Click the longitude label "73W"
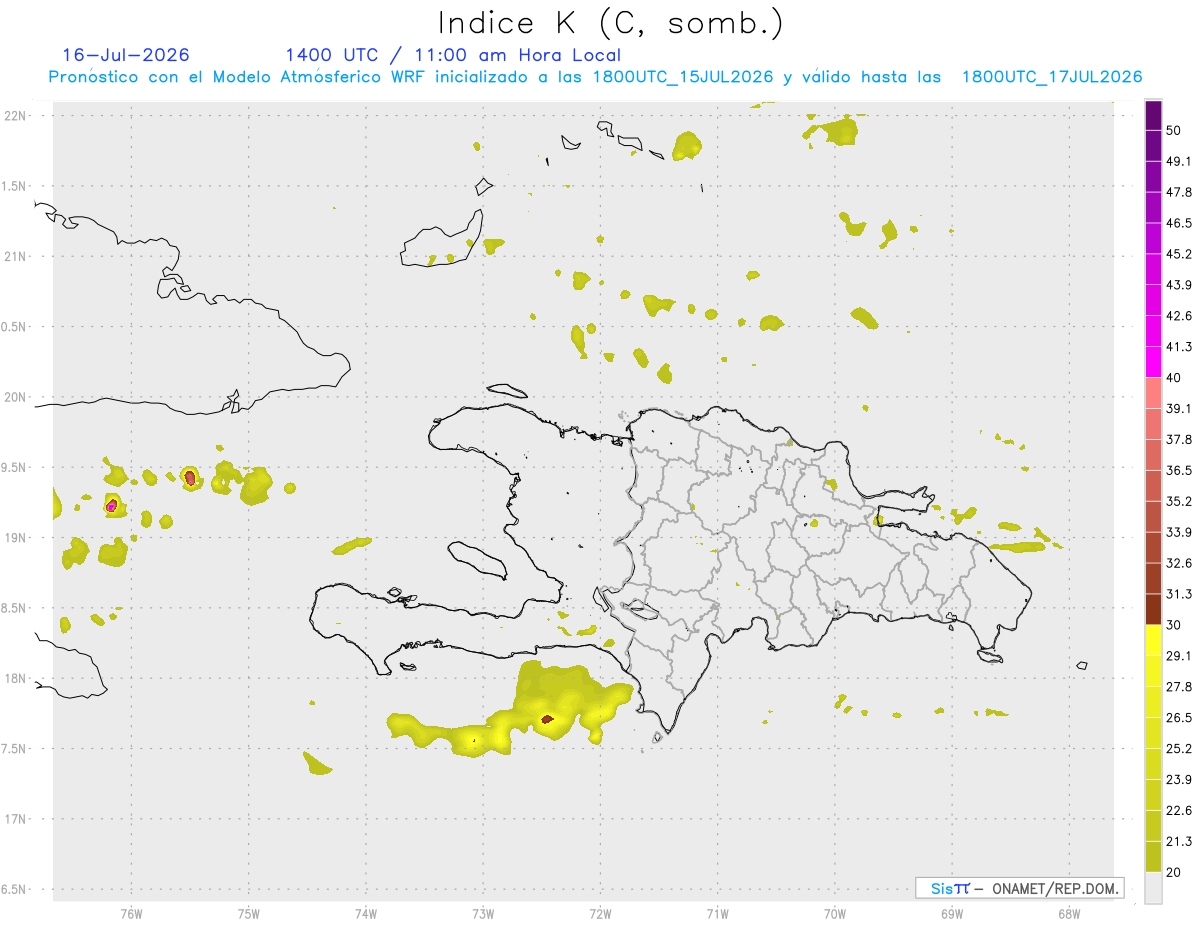Image resolution: width=1200 pixels, height=927 pixels. (483, 913)
